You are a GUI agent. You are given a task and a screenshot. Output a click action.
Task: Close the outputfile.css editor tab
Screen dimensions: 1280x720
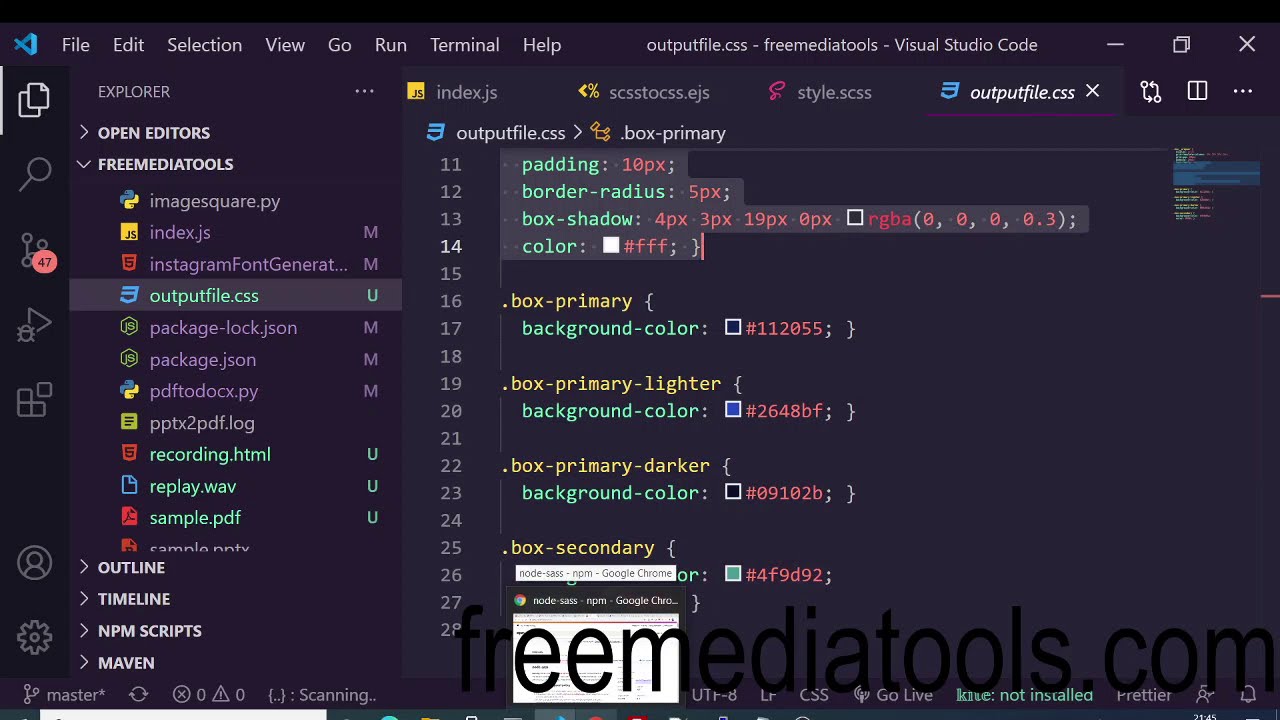point(1092,92)
